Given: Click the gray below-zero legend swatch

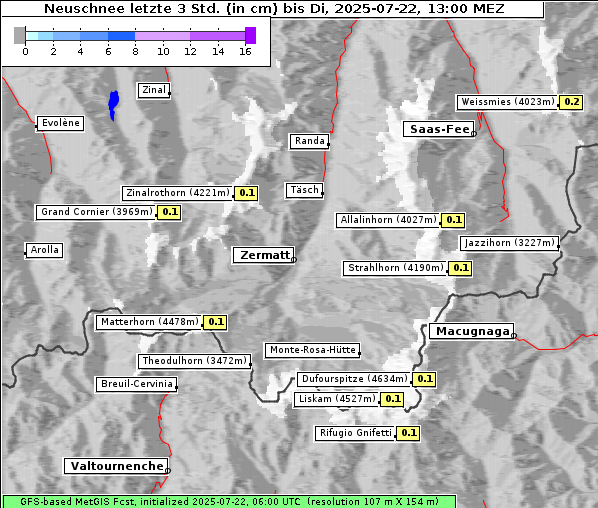Looking at the screenshot, I should tap(19, 35).
